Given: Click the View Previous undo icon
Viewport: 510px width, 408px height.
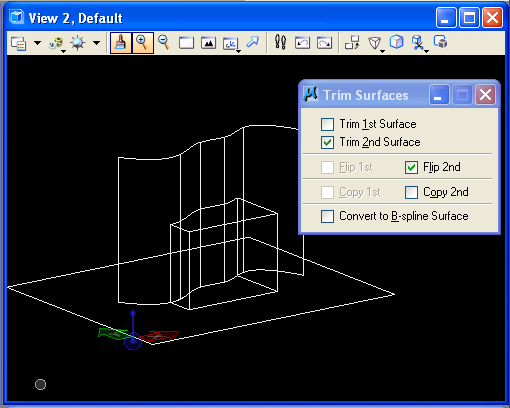Looking at the screenshot, I should click(x=302, y=43).
